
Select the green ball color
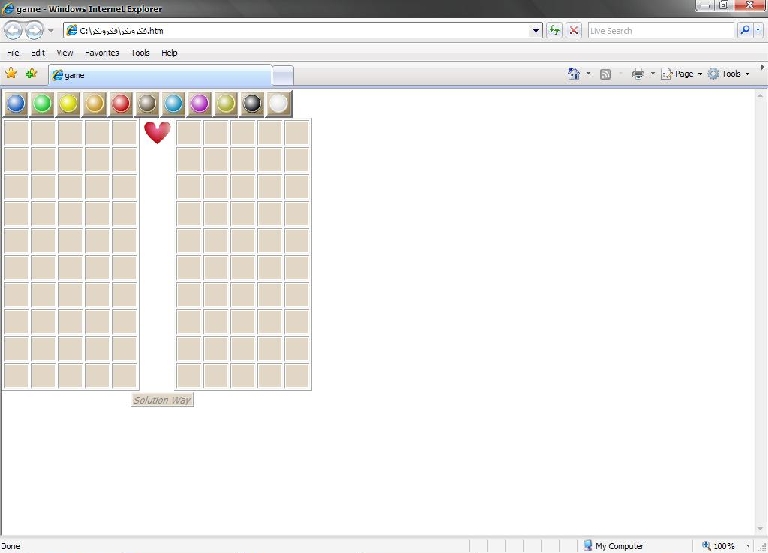(x=42, y=103)
